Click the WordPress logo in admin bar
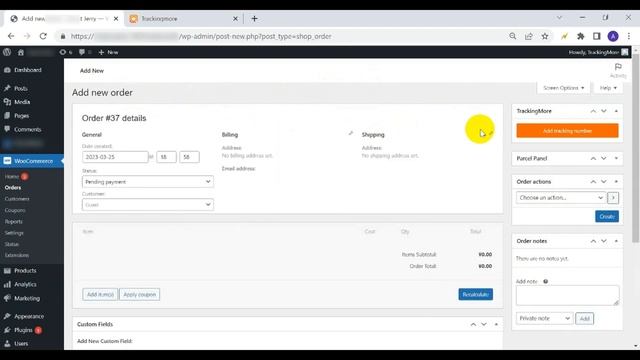This screenshot has height=360, width=640. click(x=7, y=52)
